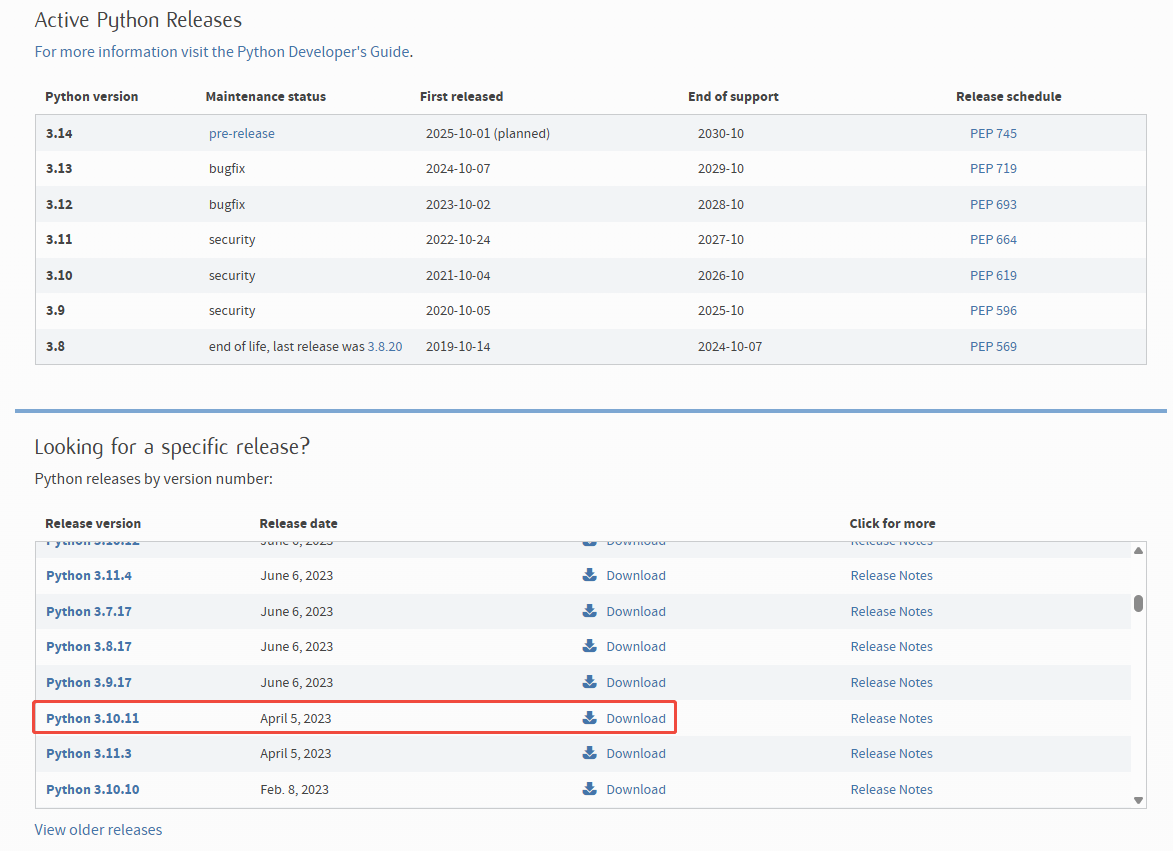Image resolution: width=1173 pixels, height=851 pixels.
Task: Open the Python 3.10.10 release page
Action: coord(93,789)
